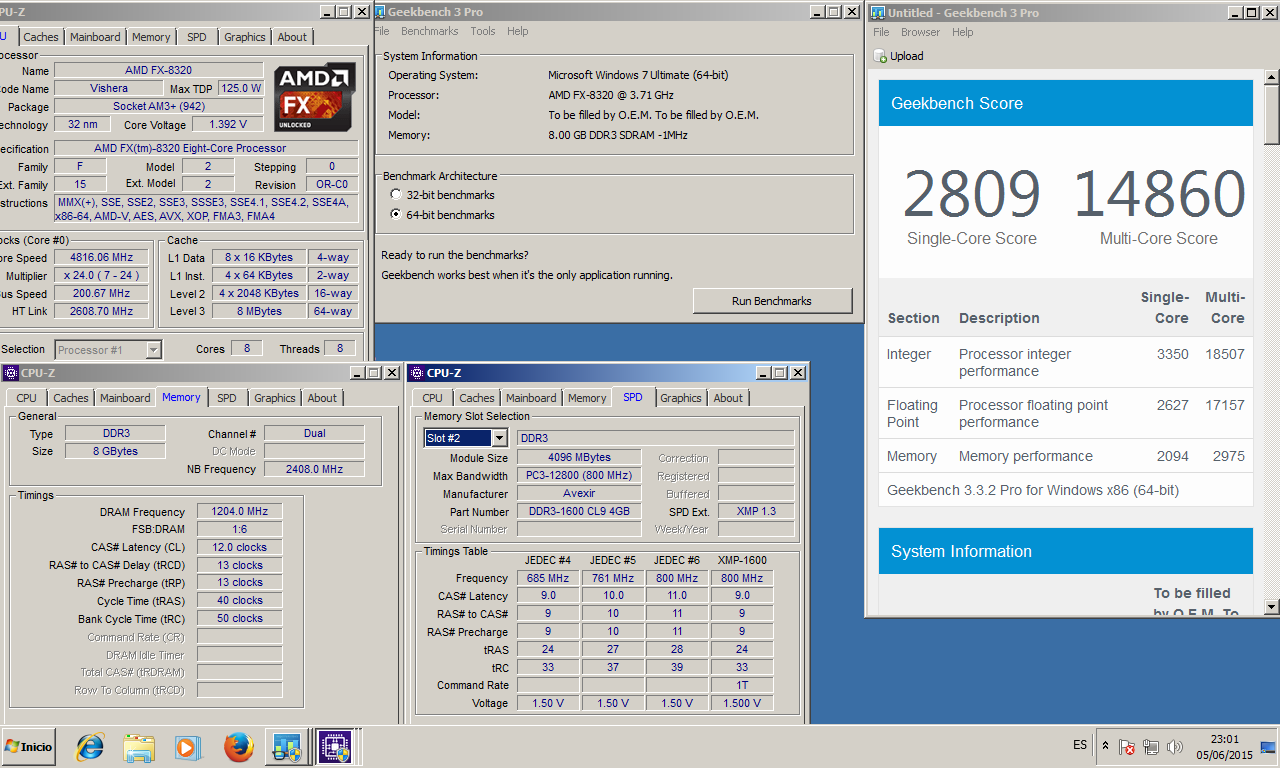Switch to Mainboard tab in top CPU-Z window
This screenshot has width=1280, height=768.
pos(95,37)
